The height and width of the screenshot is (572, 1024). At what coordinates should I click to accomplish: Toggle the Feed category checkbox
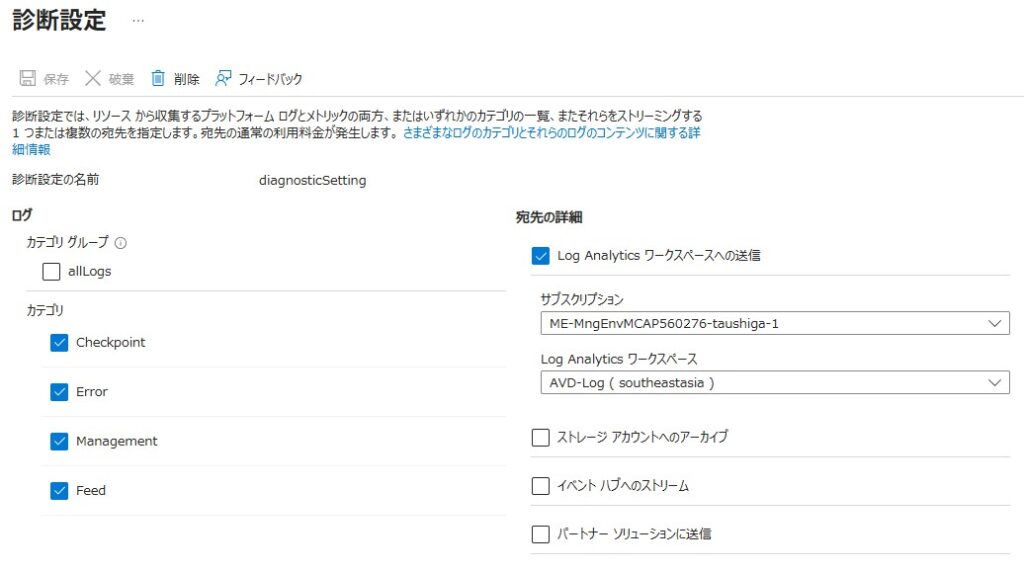[x=59, y=491]
